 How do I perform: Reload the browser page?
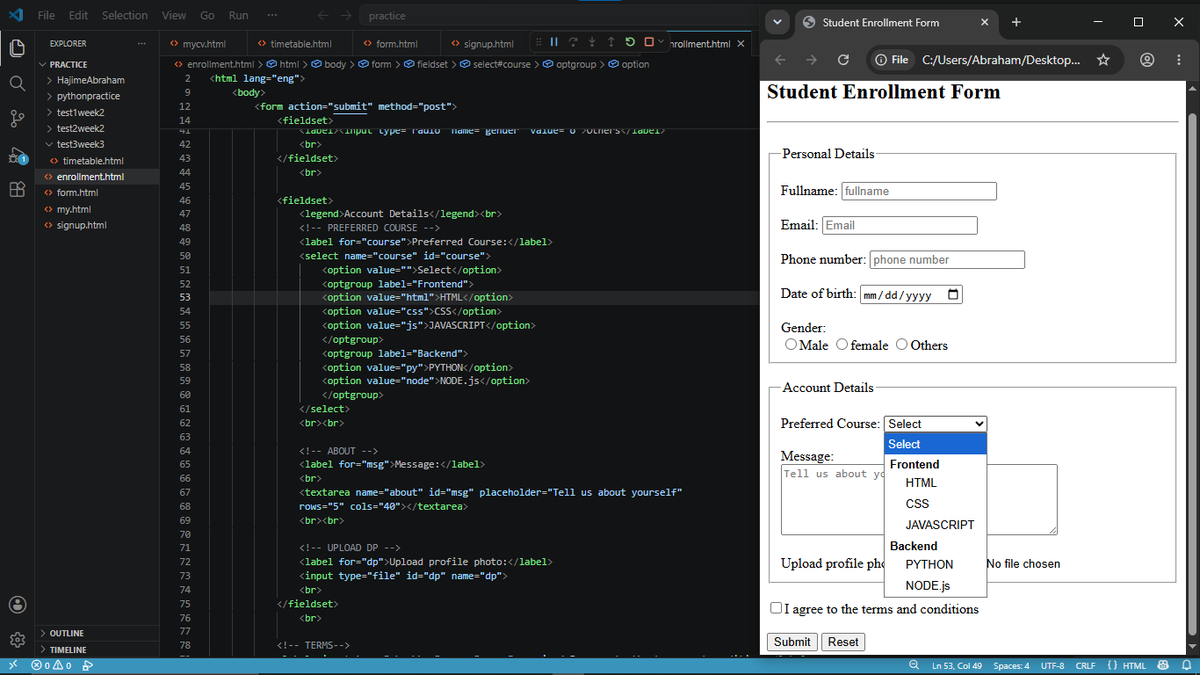843,60
